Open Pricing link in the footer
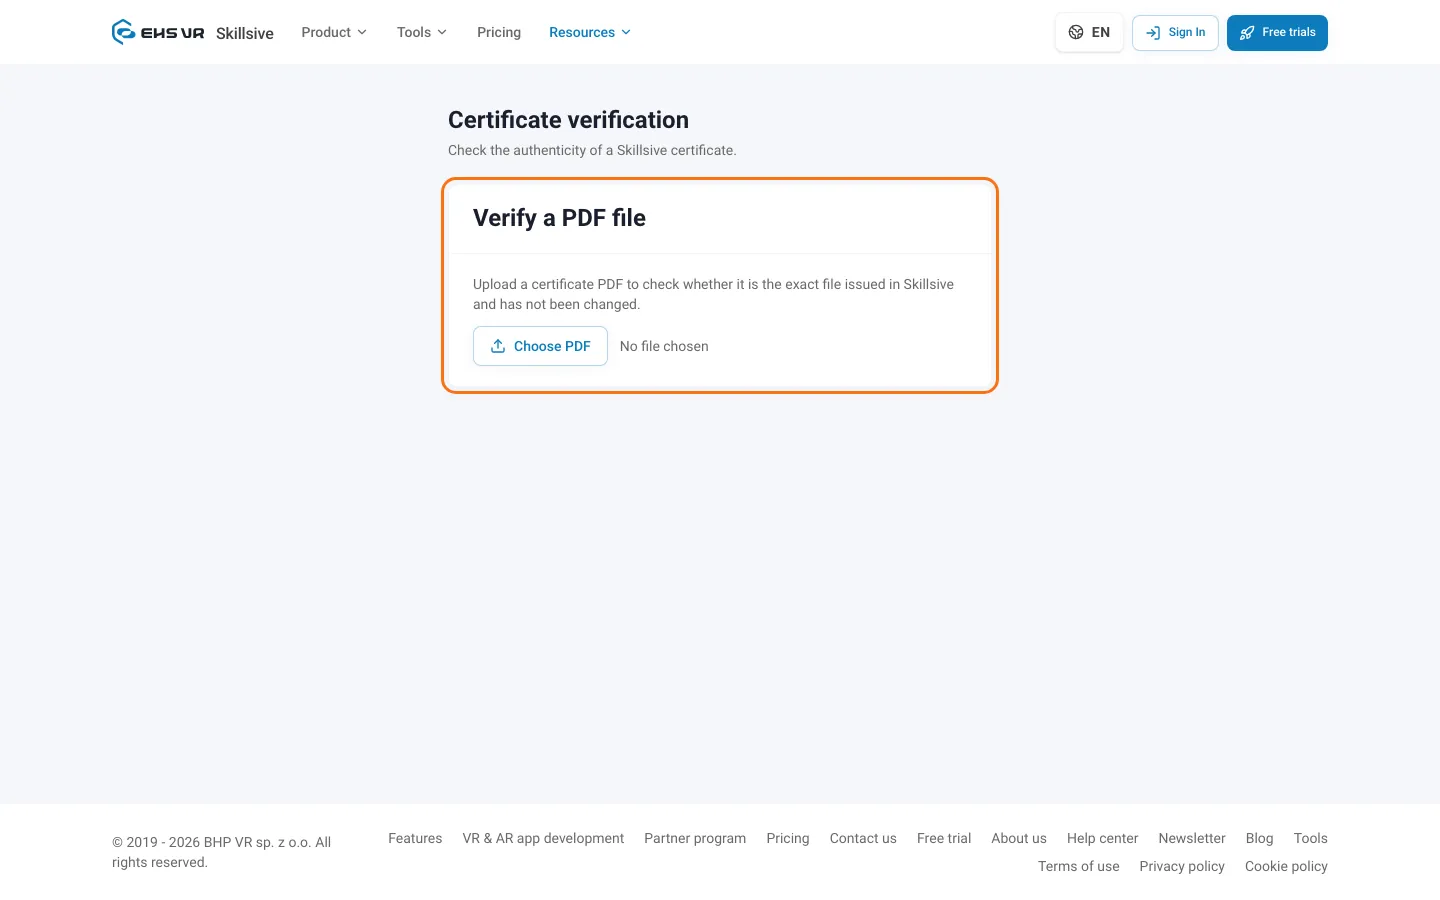This screenshot has width=1440, height=900. [788, 838]
